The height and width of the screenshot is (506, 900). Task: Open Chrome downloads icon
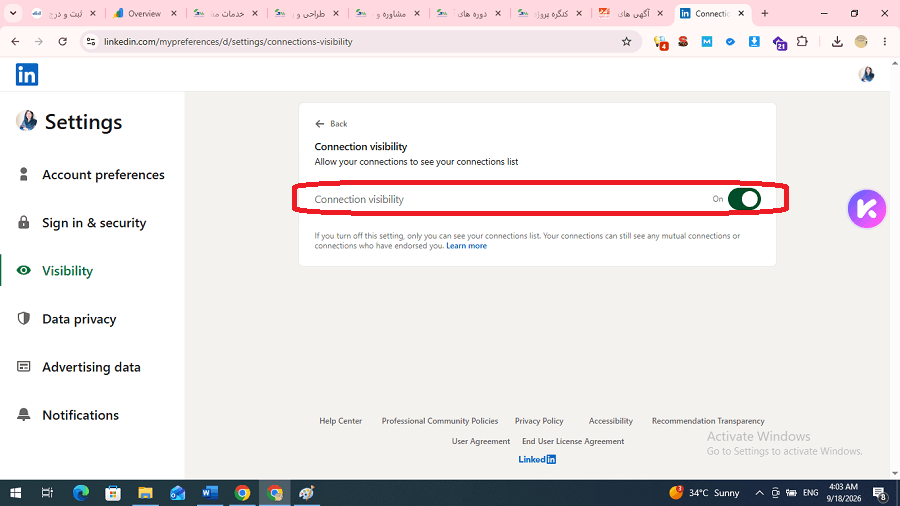coord(837,41)
